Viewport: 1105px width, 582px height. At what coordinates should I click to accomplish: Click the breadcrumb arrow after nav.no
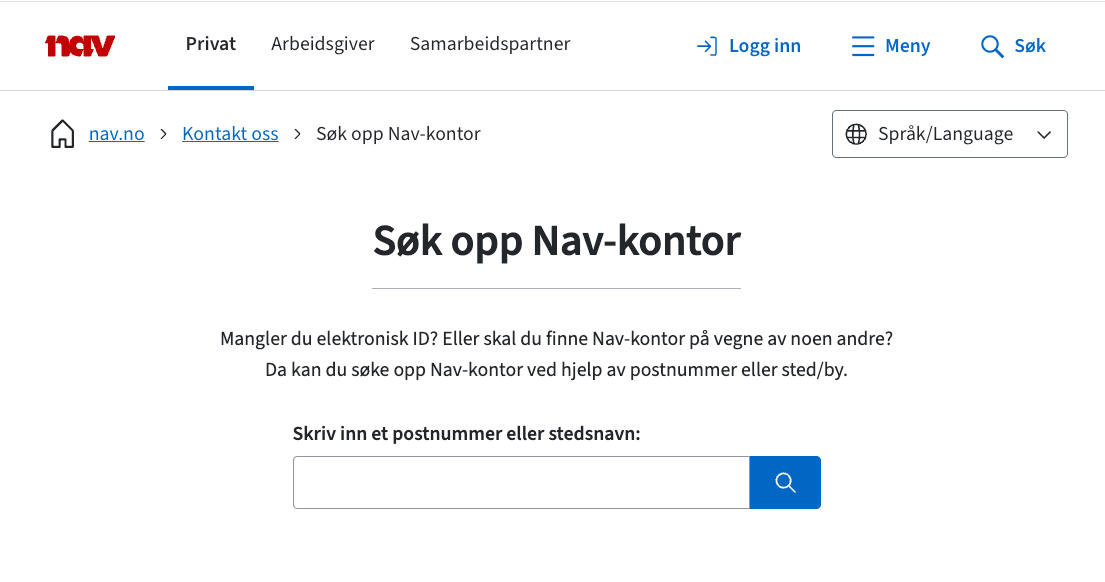tap(161, 133)
